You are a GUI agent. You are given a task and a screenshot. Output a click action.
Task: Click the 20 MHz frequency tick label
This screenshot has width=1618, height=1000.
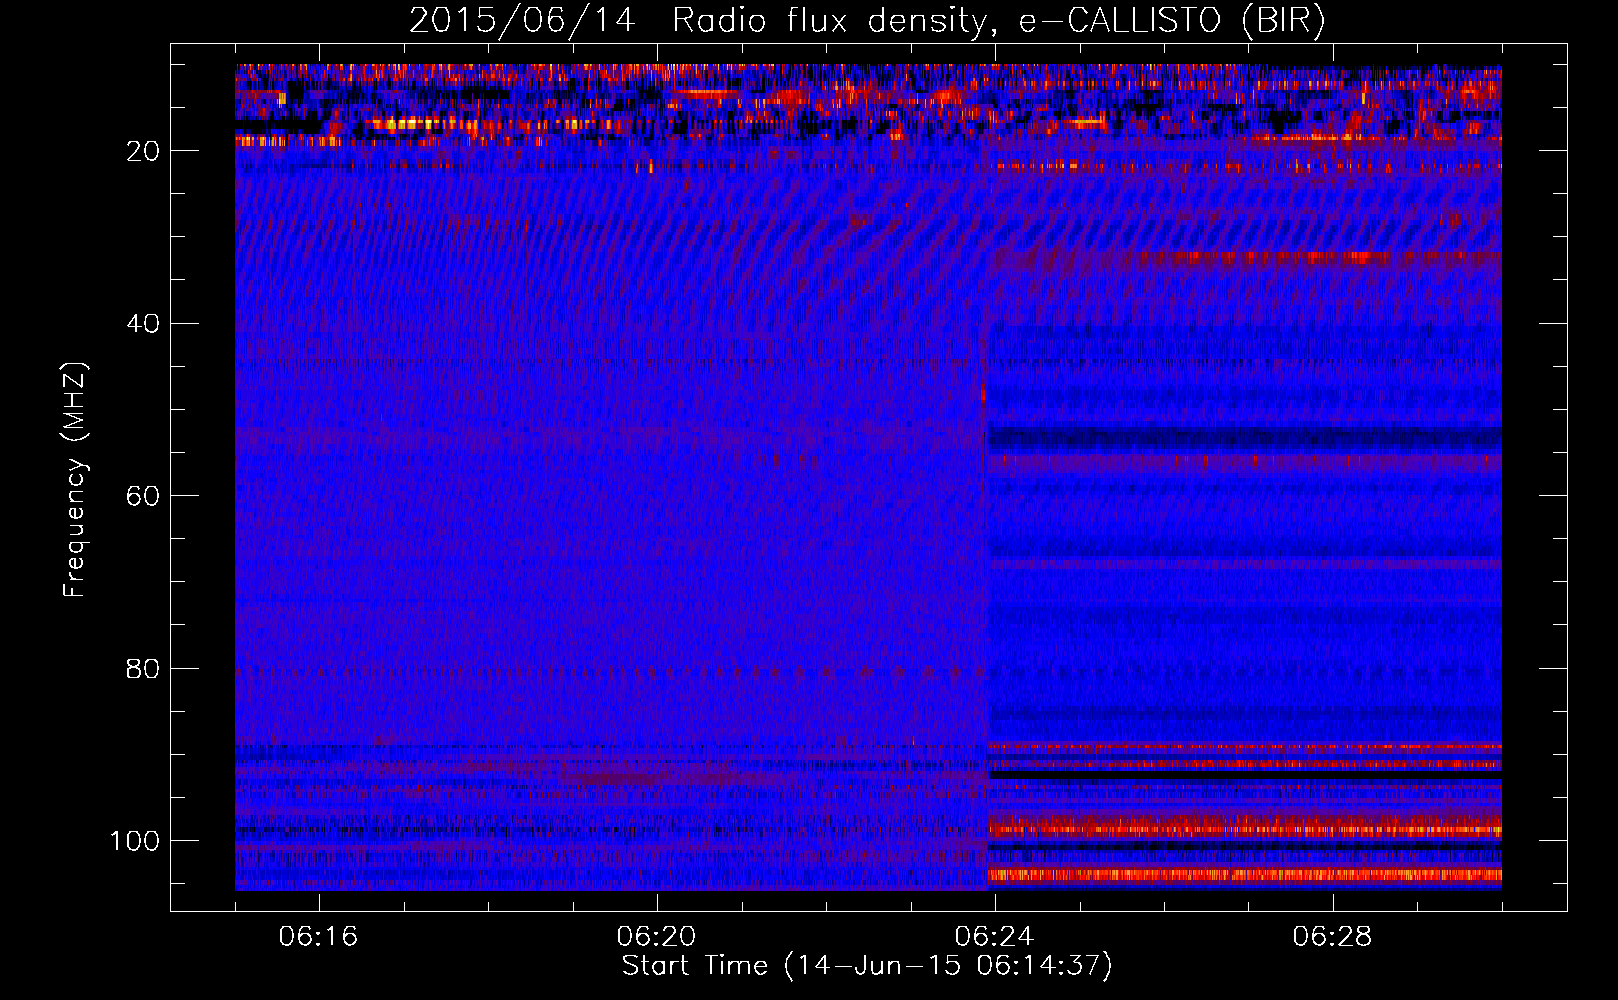[144, 151]
